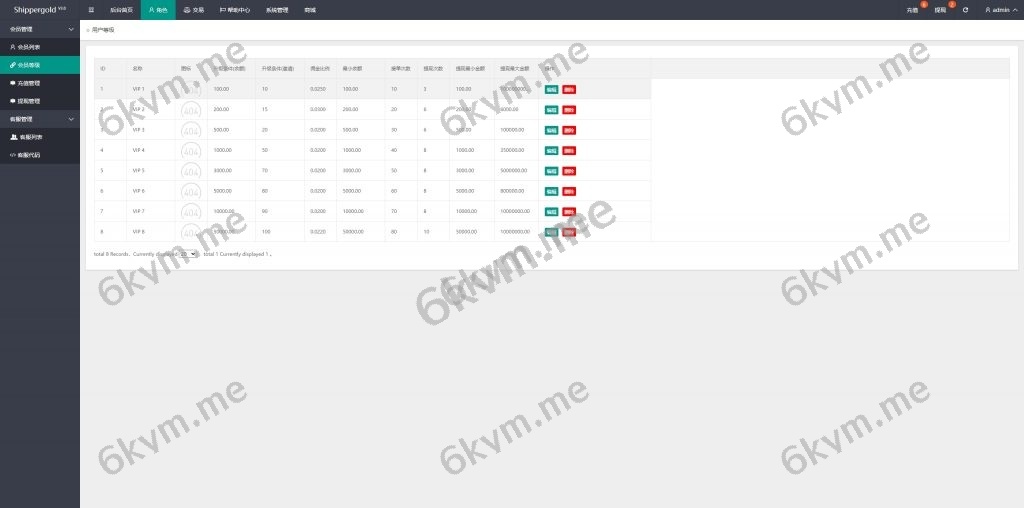Open 客服代码 in the sidebar

pyautogui.click(x=30, y=155)
